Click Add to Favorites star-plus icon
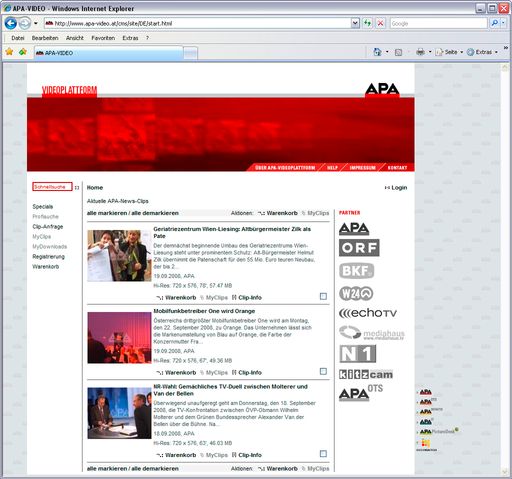 (23, 52)
